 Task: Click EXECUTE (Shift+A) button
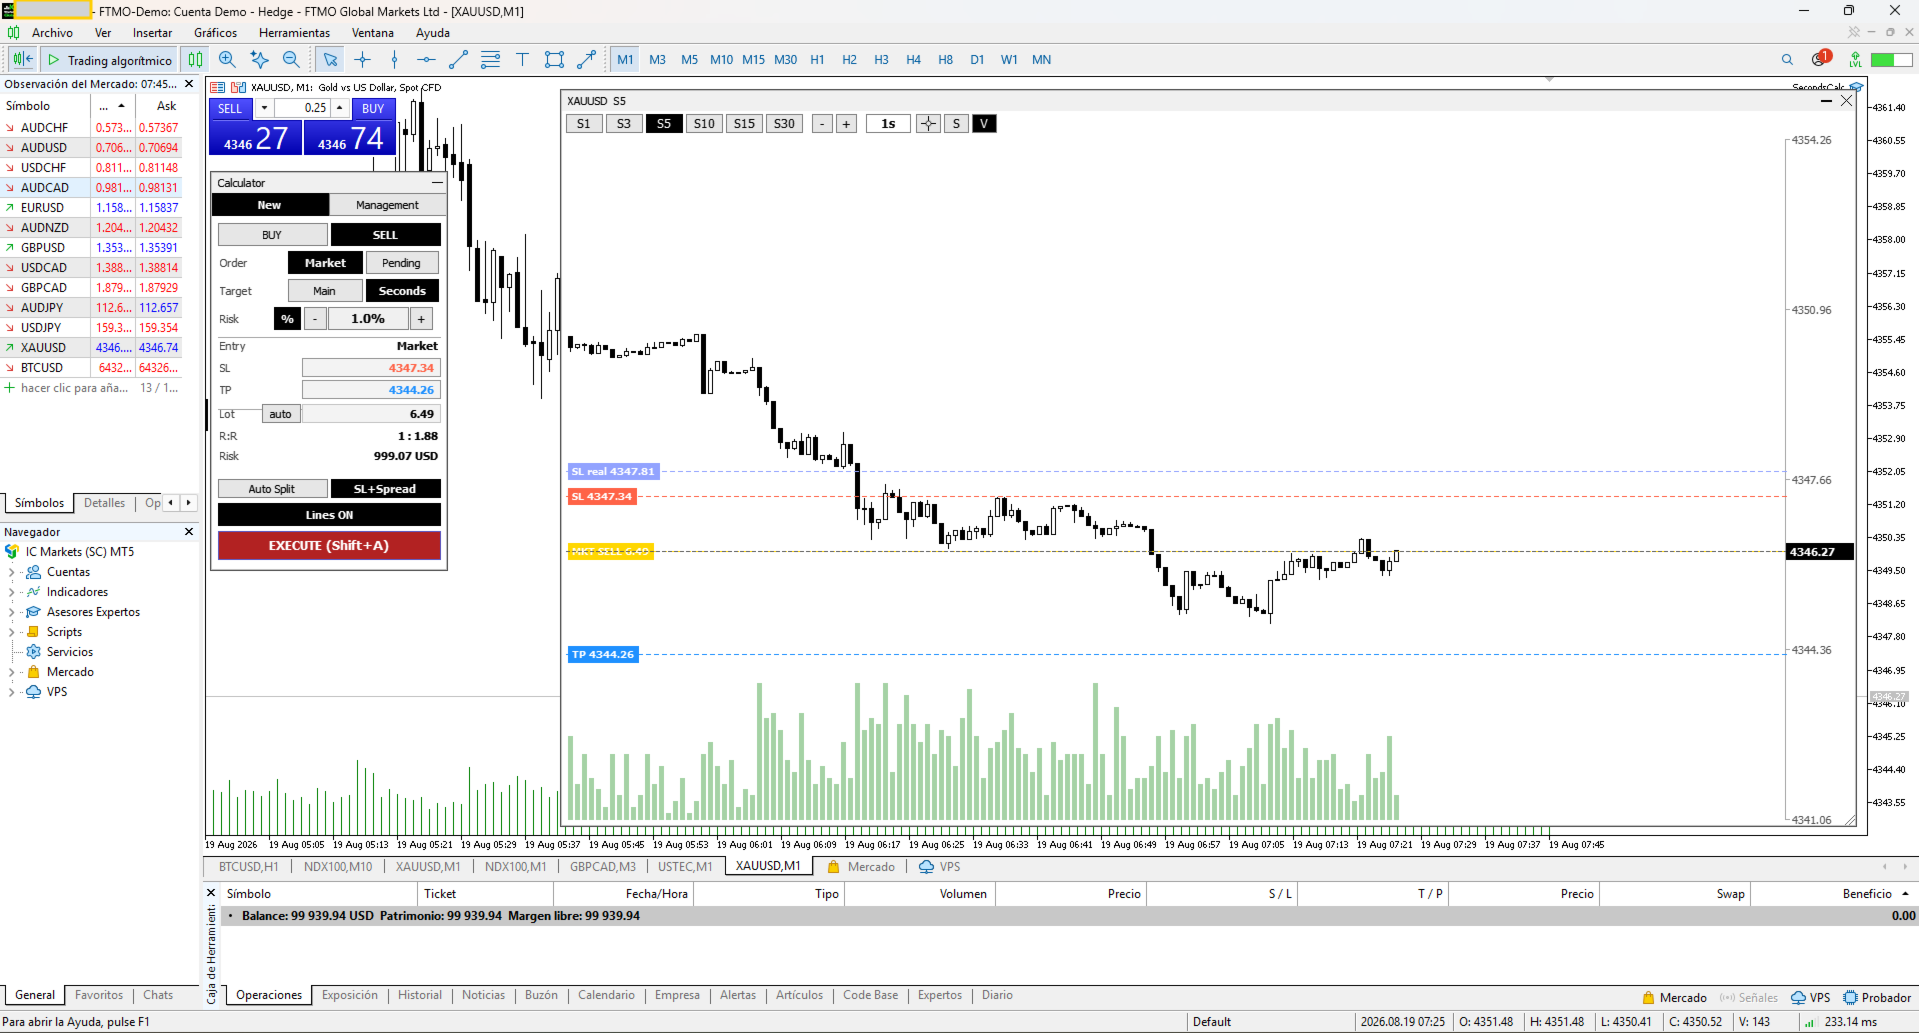tap(329, 546)
